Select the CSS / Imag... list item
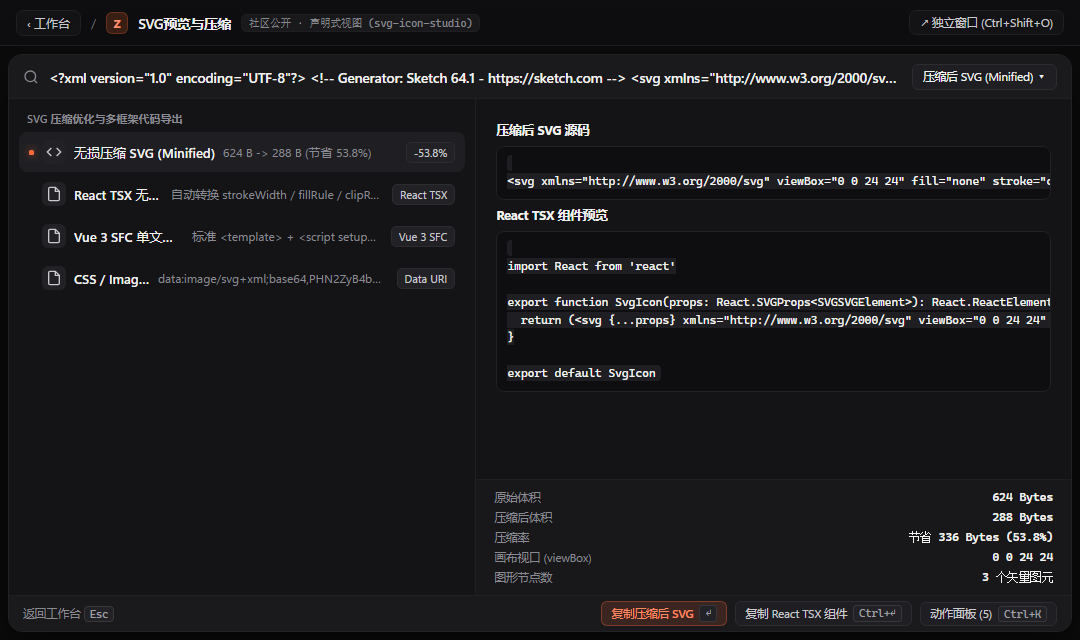Screen dimensions: 1080x640 tap(242, 279)
